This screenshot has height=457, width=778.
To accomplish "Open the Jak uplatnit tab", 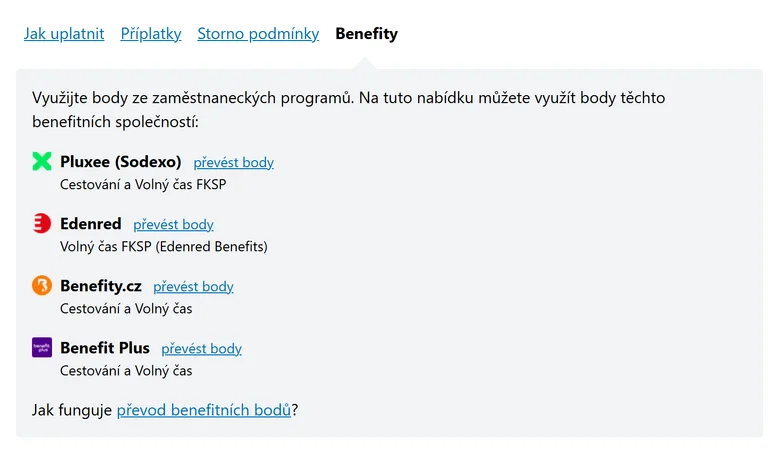I will (64, 34).
